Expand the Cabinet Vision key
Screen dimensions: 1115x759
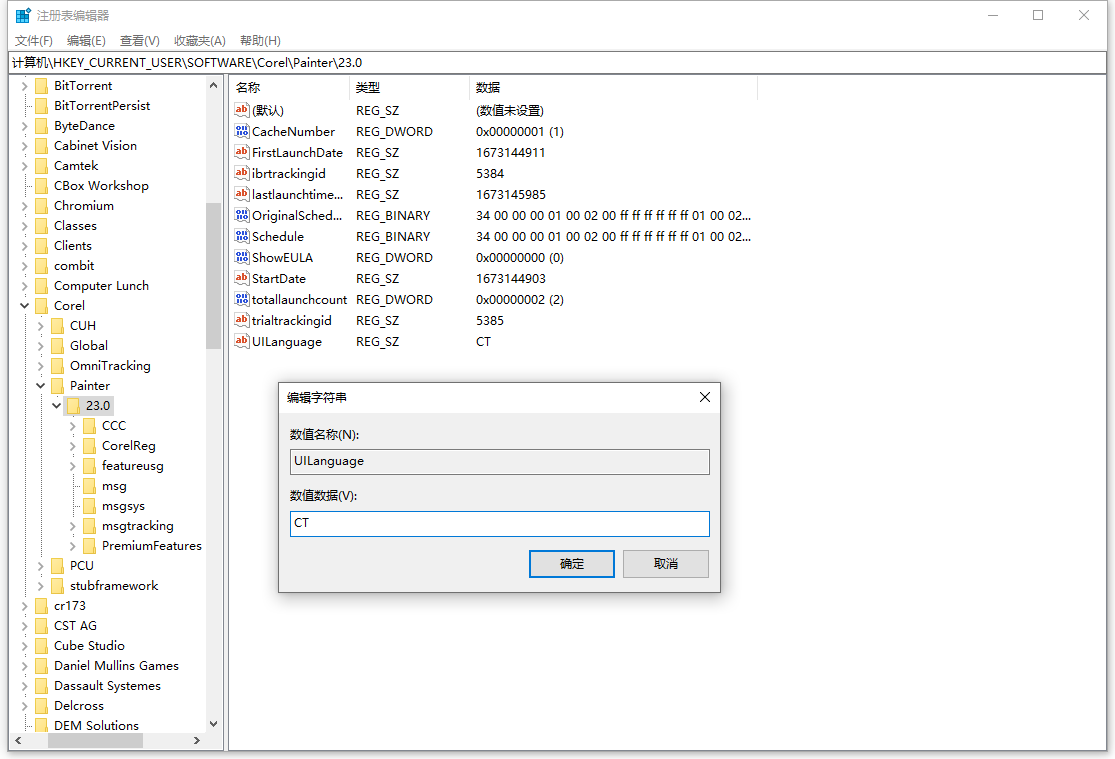tap(24, 146)
